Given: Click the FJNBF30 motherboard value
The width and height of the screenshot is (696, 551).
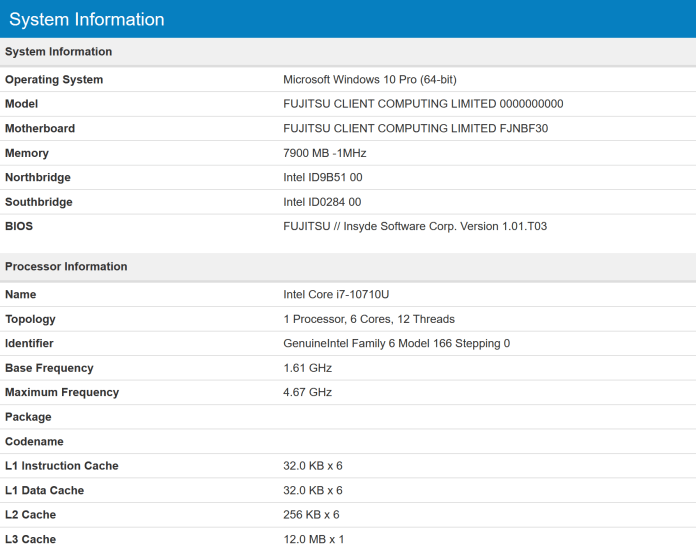Looking at the screenshot, I should coord(415,129).
